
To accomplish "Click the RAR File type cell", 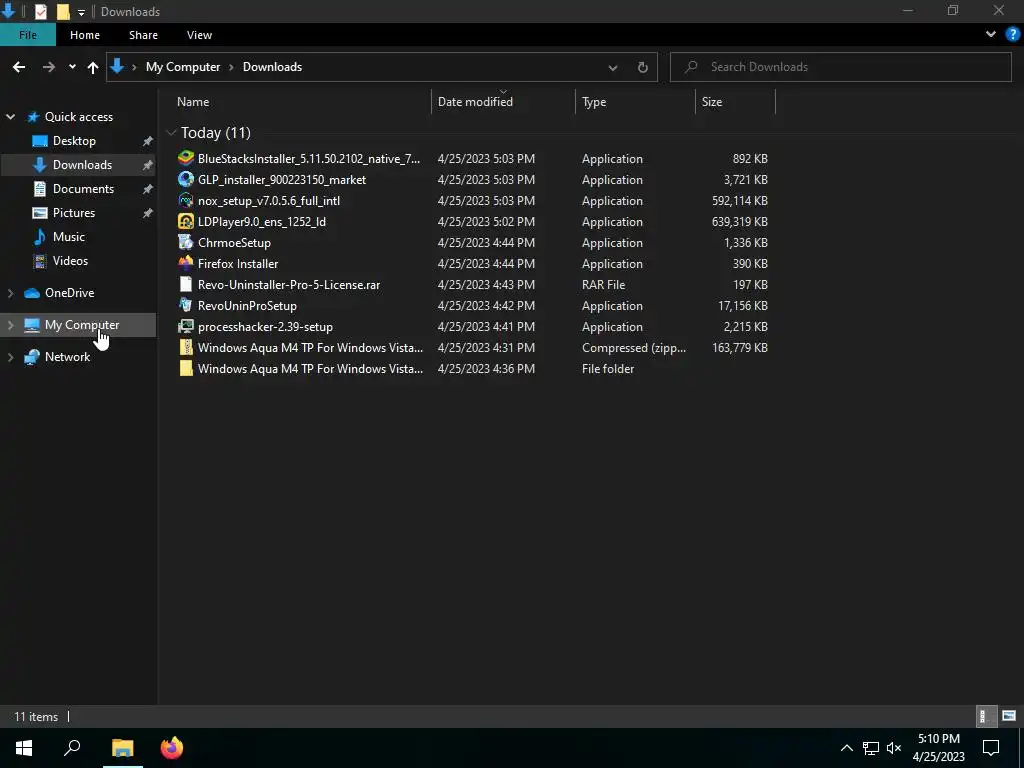I will pos(603,284).
